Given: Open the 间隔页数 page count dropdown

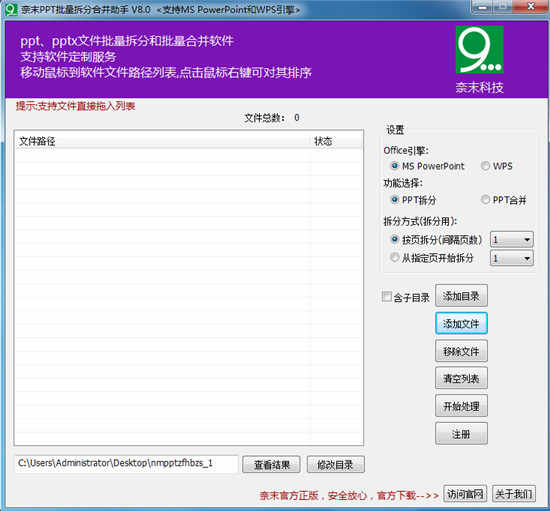Looking at the screenshot, I should pos(512,240).
